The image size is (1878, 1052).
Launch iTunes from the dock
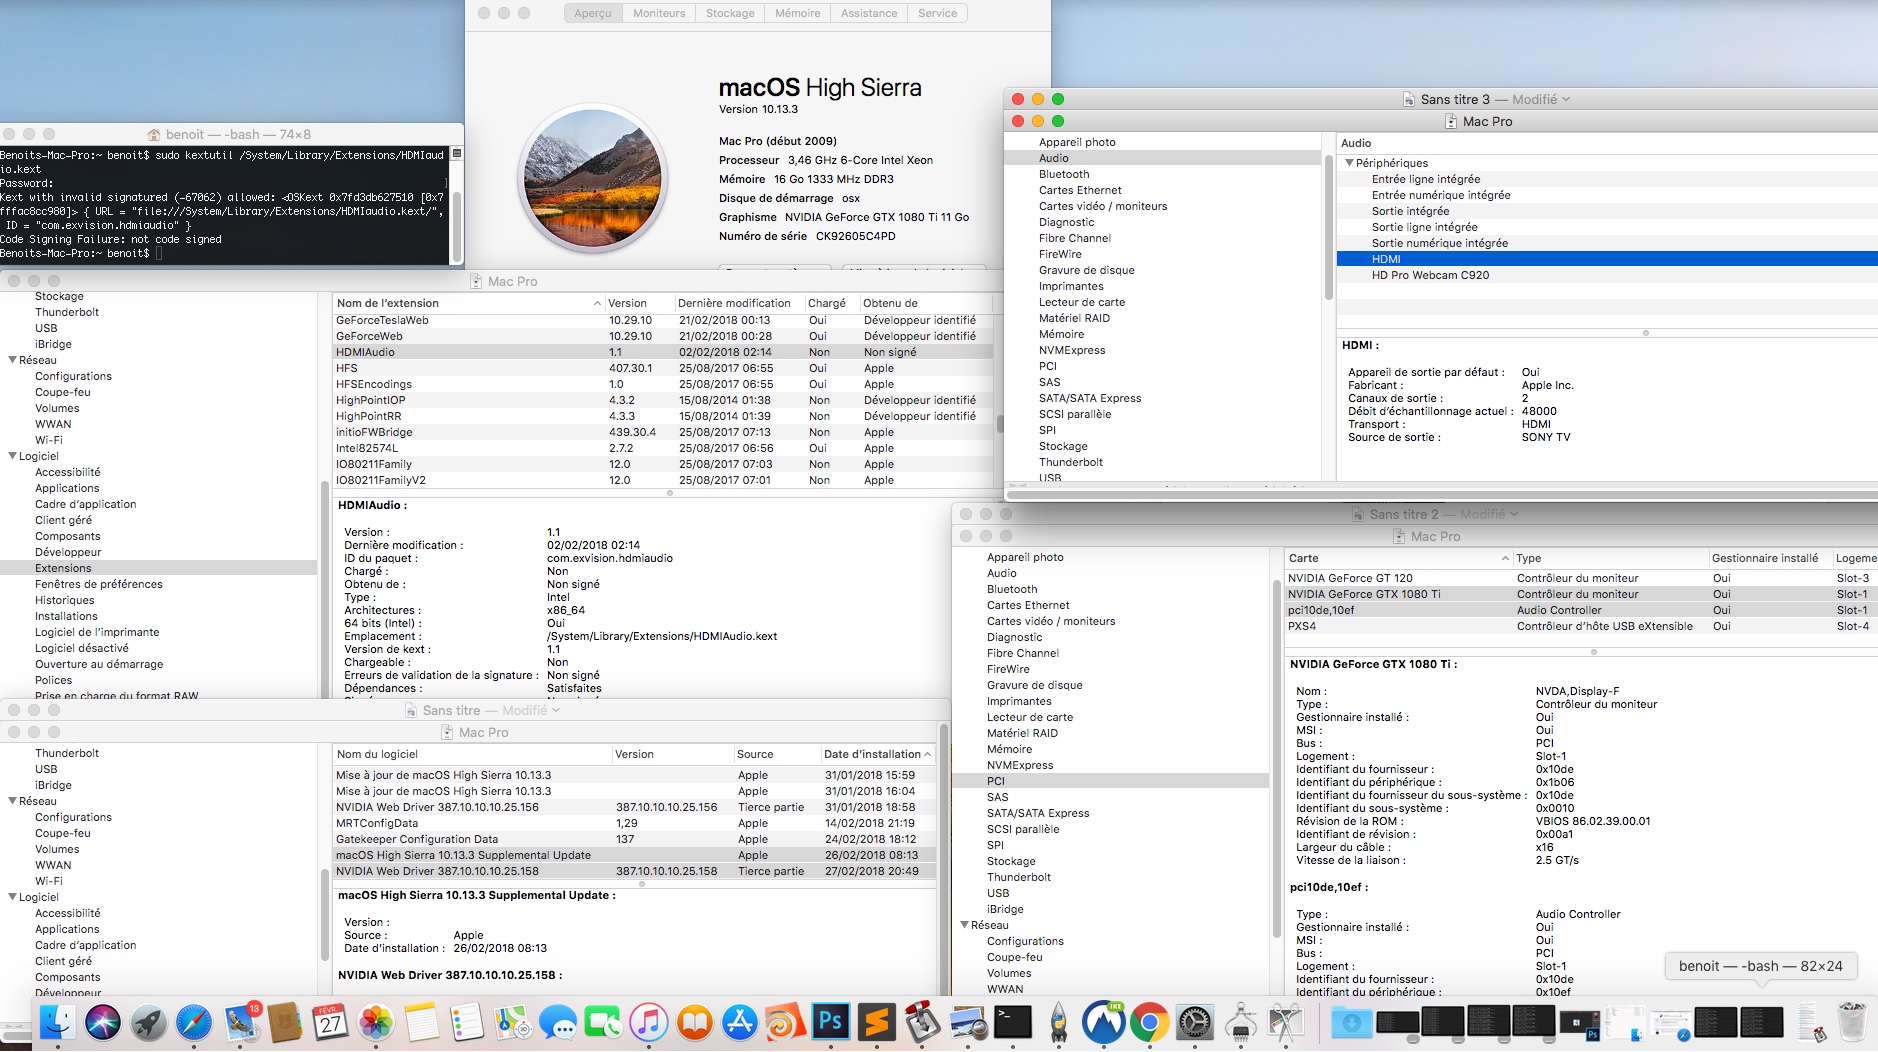pyautogui.click(x=648, y=1023)
